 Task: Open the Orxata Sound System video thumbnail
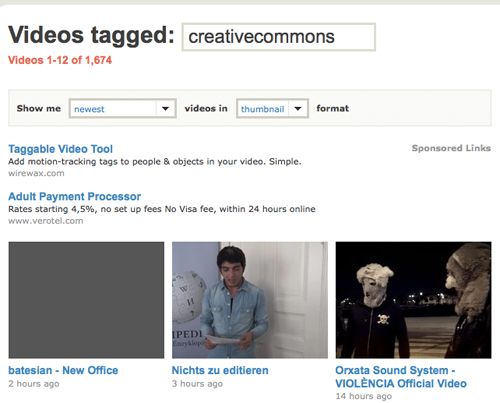(413, 300)
